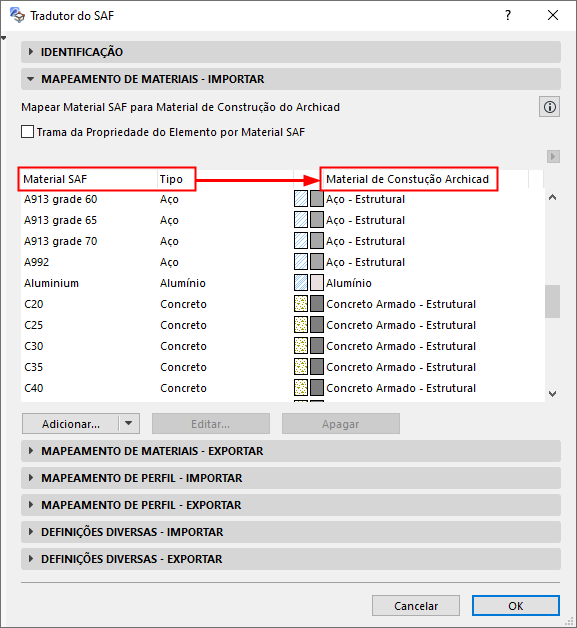Select the C40 material row

coord(282,388)
